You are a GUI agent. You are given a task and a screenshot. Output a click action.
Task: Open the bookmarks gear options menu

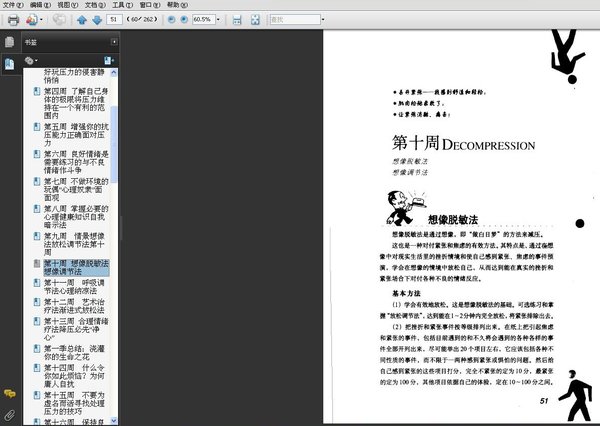tap(31, 60)
